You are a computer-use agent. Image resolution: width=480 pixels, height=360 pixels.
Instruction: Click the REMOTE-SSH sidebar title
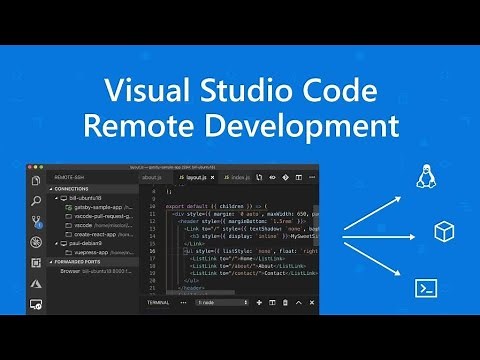click(x=69, y=177)
